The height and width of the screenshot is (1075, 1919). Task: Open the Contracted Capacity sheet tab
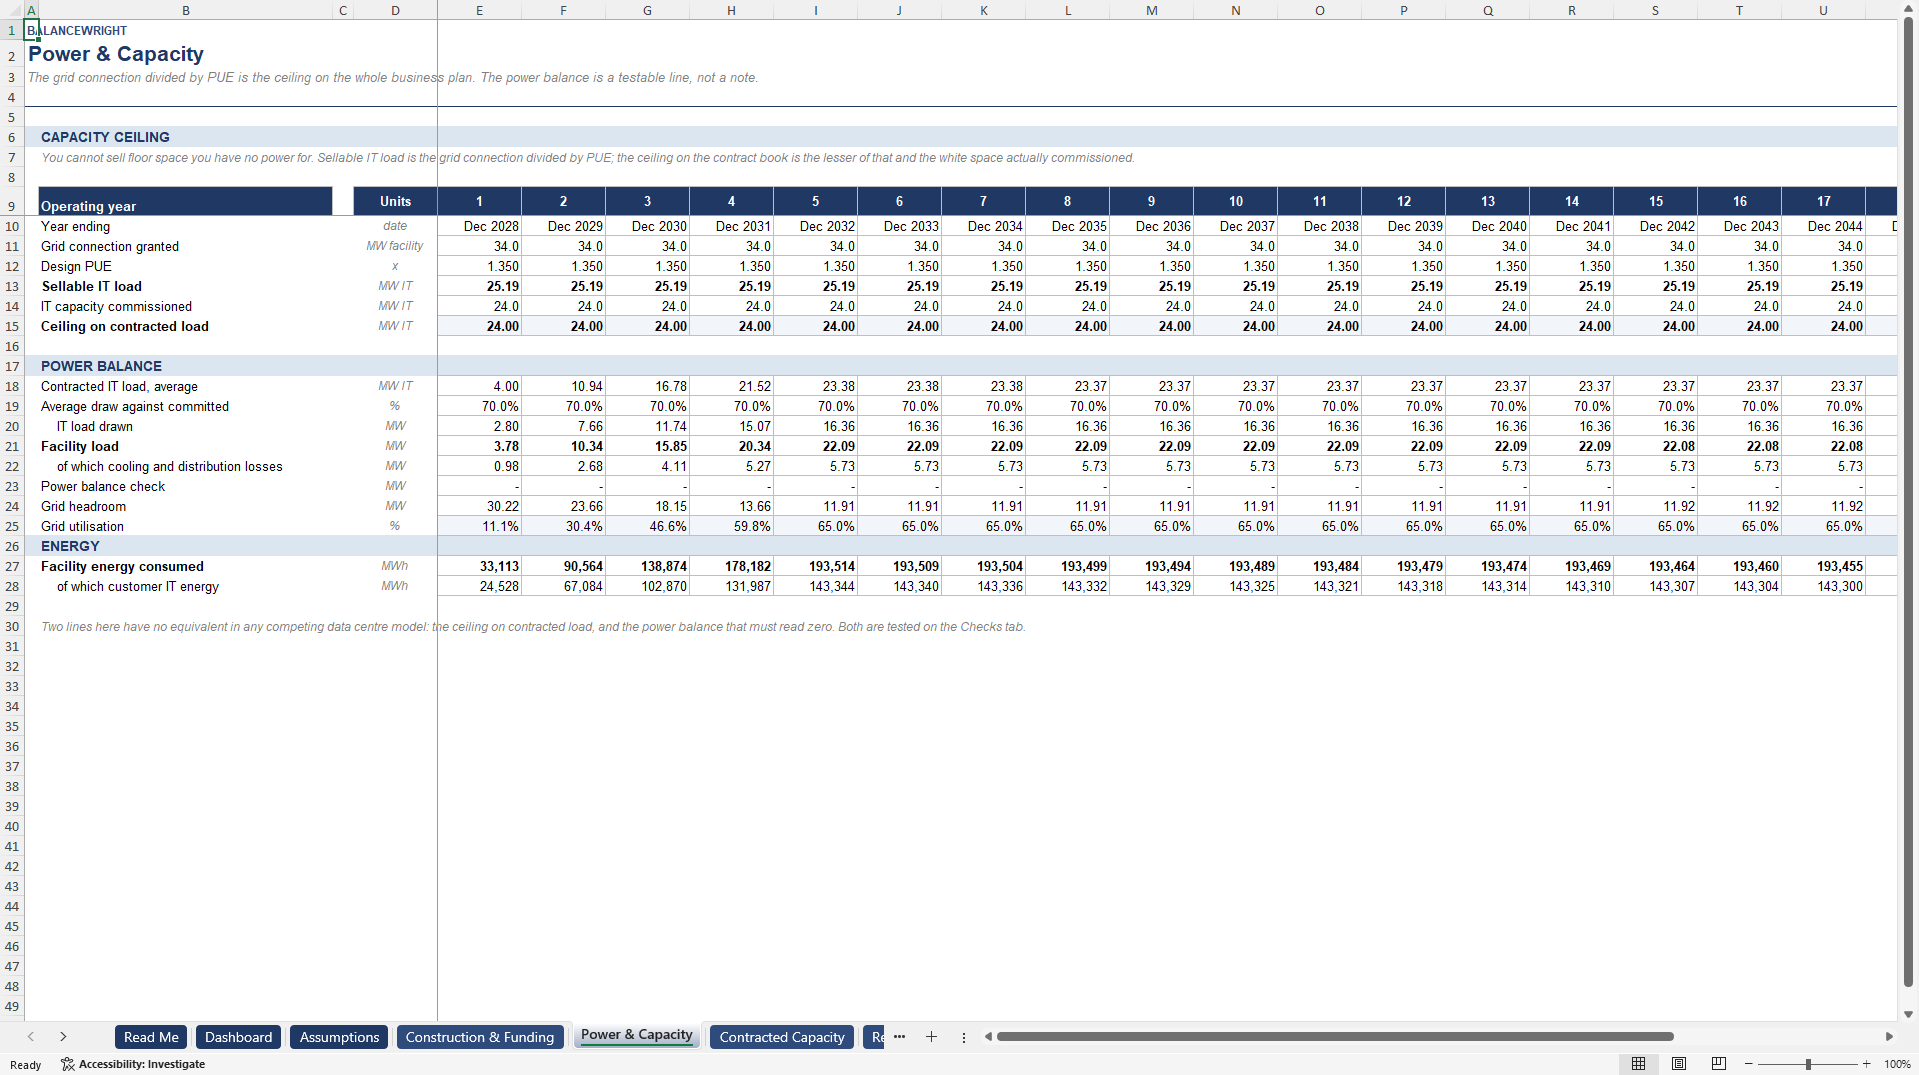tap(782, 1037)
